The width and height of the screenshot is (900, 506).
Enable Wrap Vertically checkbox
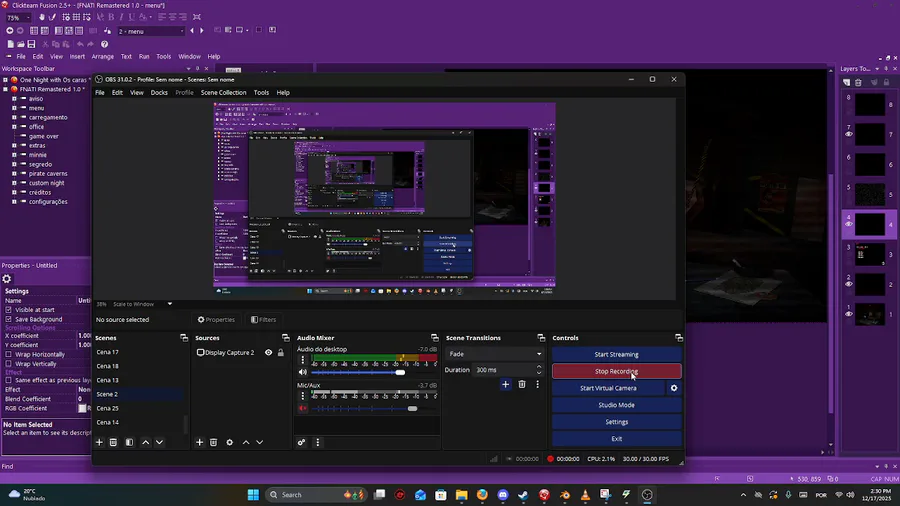tap(8, 364)
